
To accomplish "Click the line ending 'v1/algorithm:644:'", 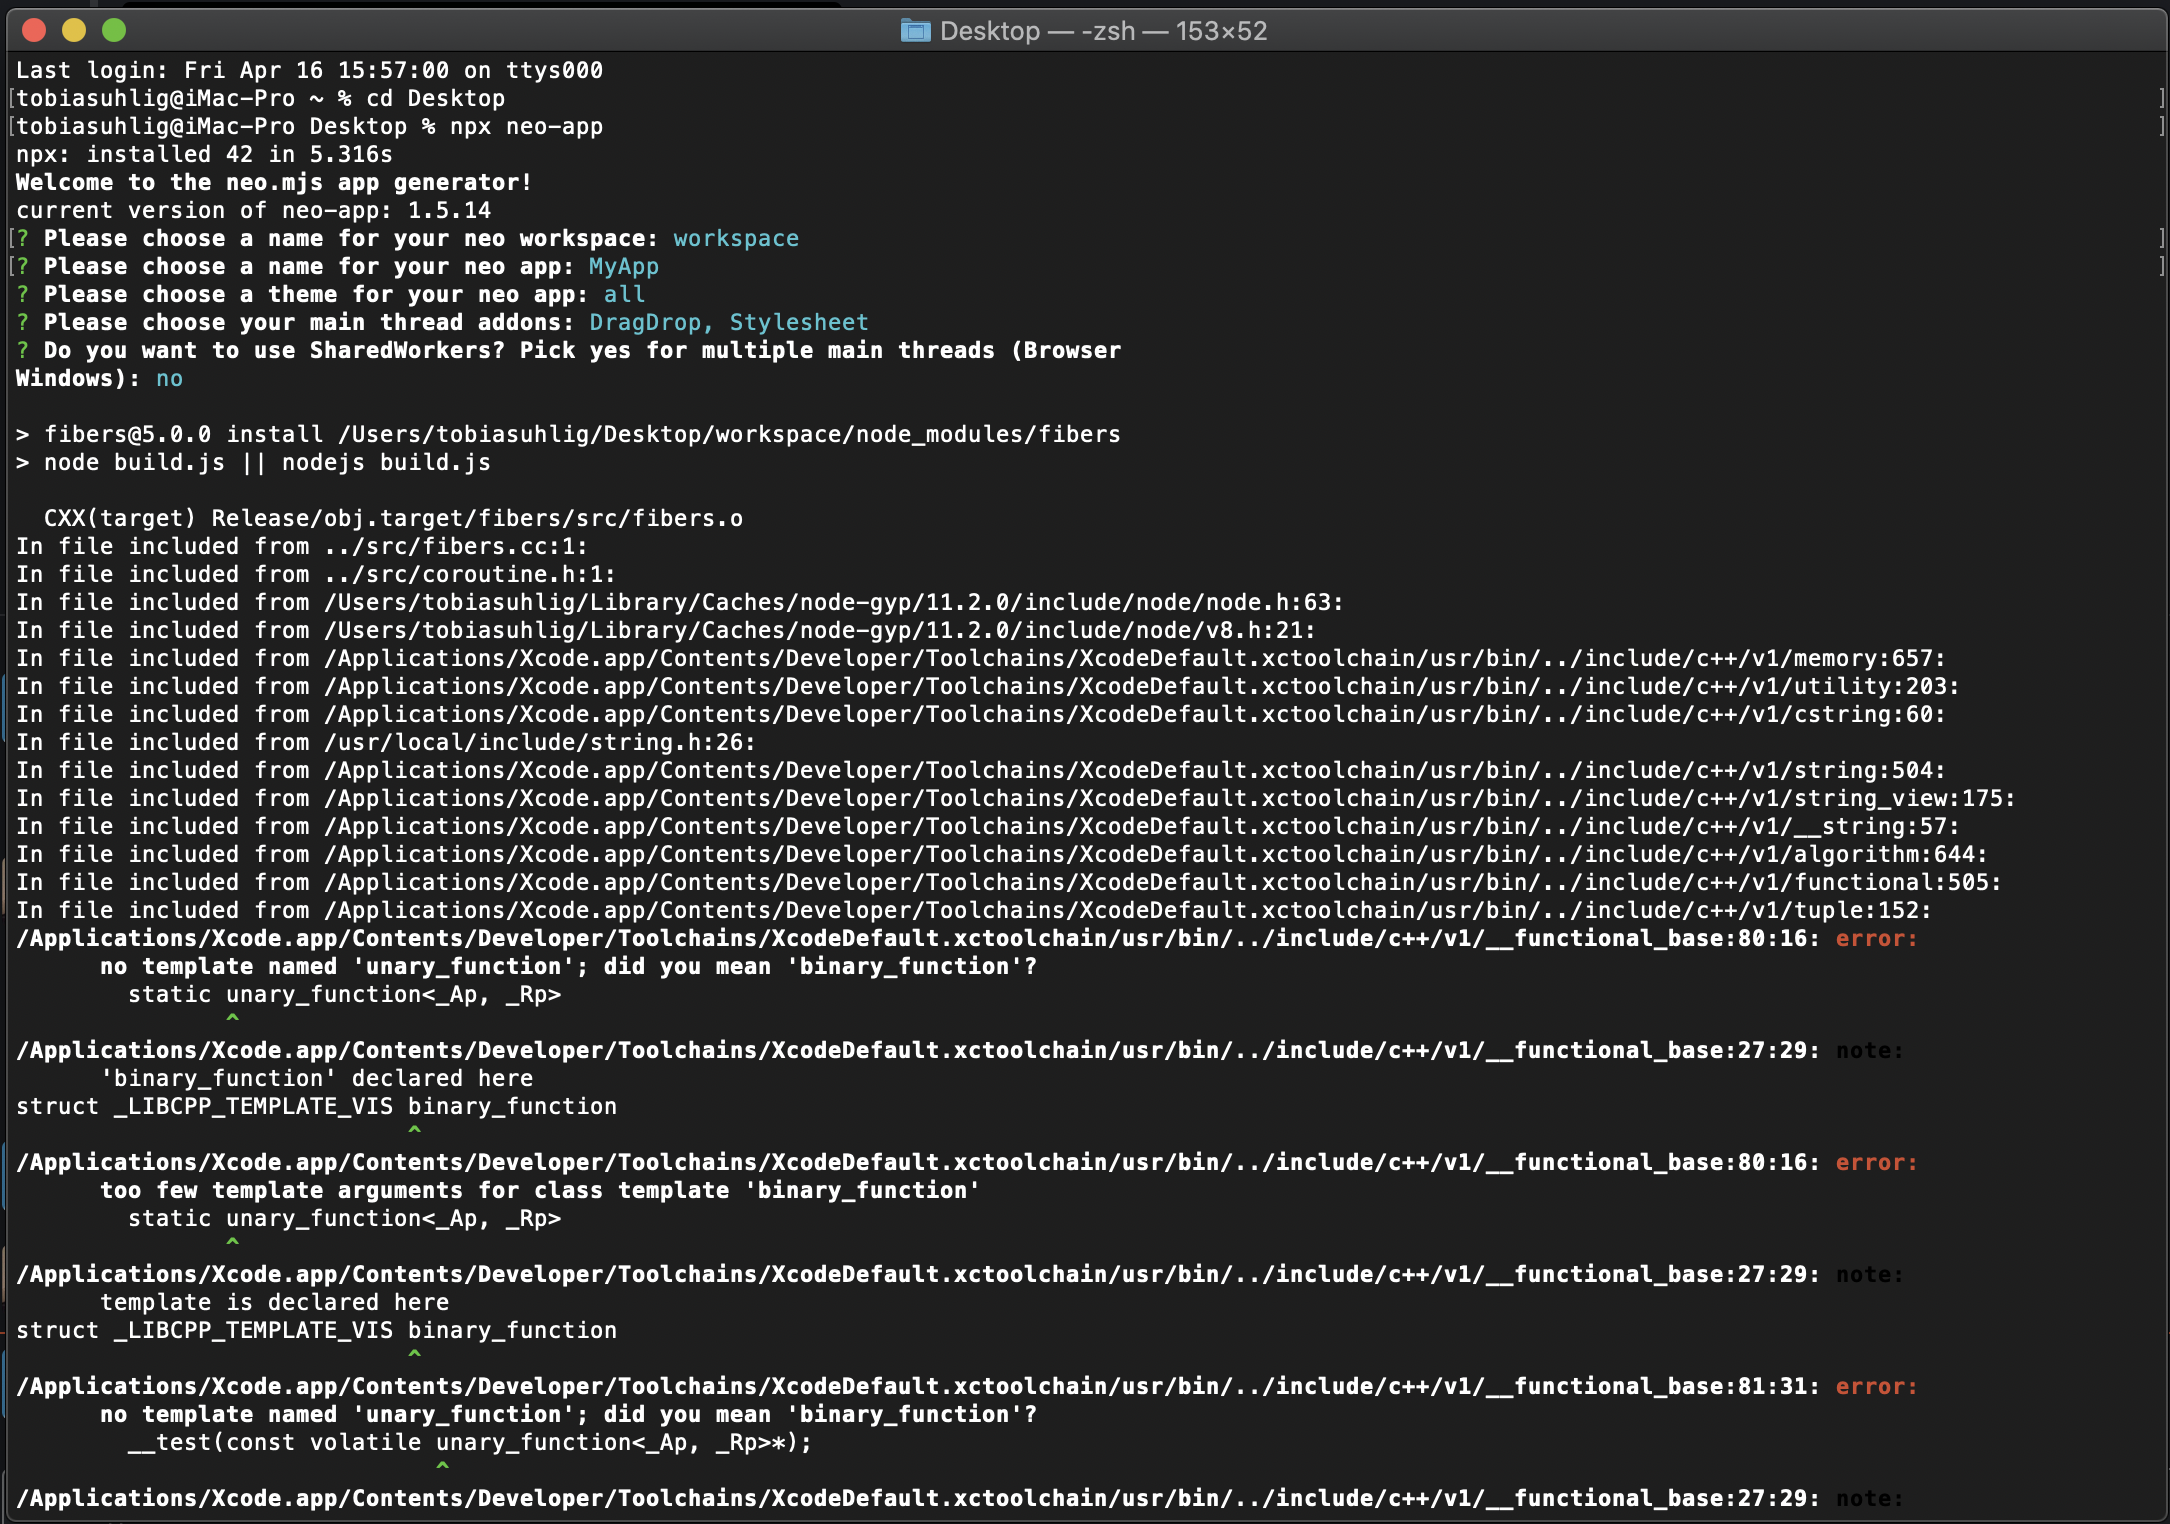I will [1002, 854].
